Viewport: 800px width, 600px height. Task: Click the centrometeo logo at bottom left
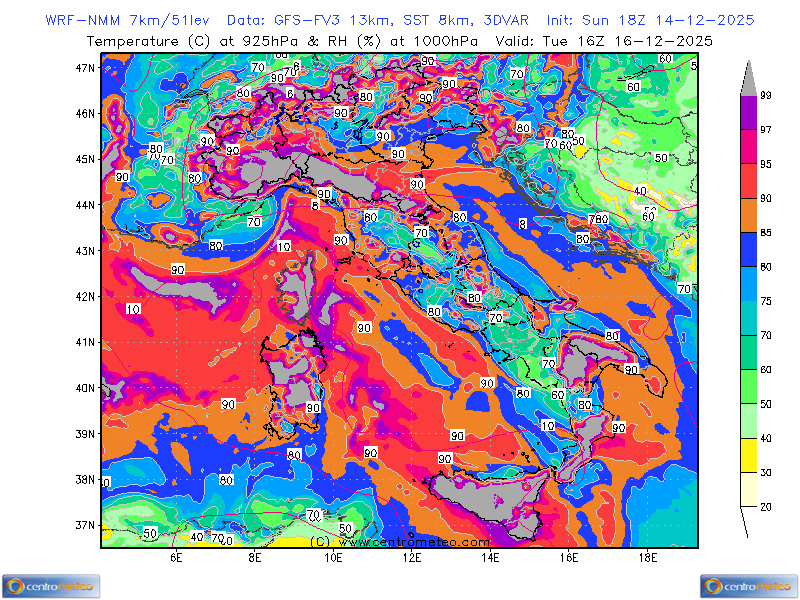(x=51, y=586)
